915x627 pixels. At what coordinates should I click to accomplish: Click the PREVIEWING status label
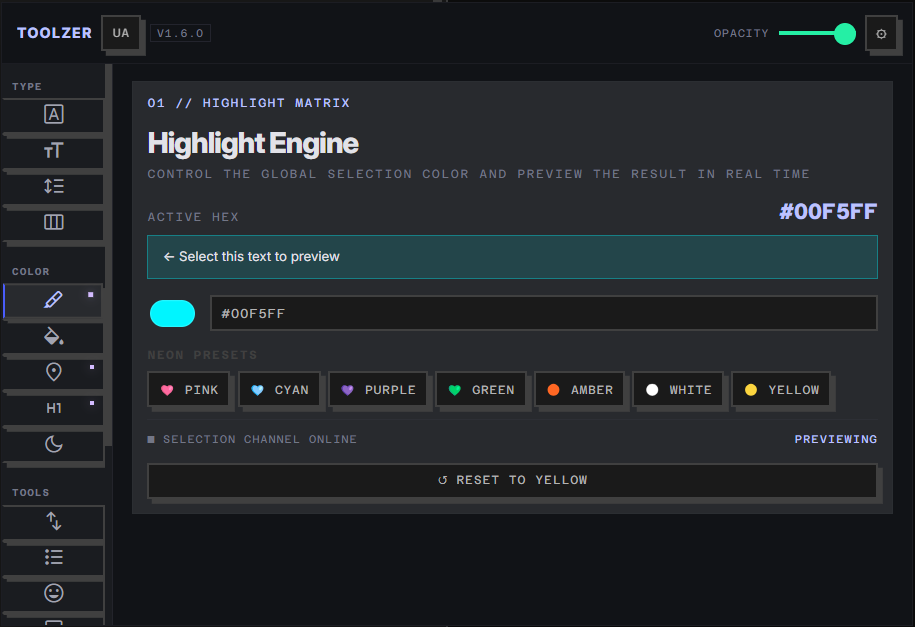pyautogui.click(x=836, y=440)
